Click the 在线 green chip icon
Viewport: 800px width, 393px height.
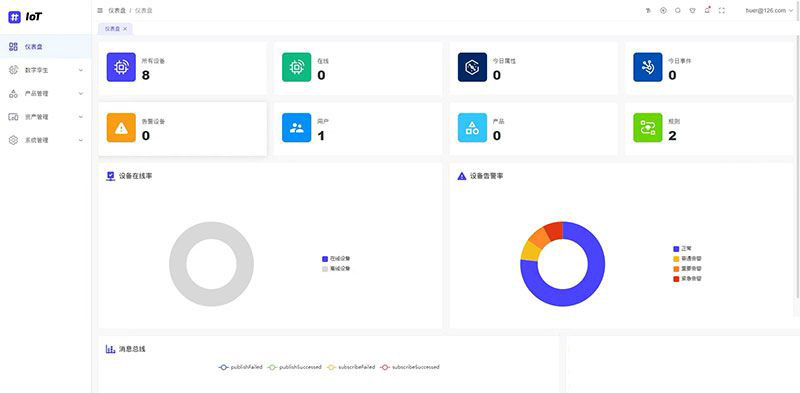(296, 67)
